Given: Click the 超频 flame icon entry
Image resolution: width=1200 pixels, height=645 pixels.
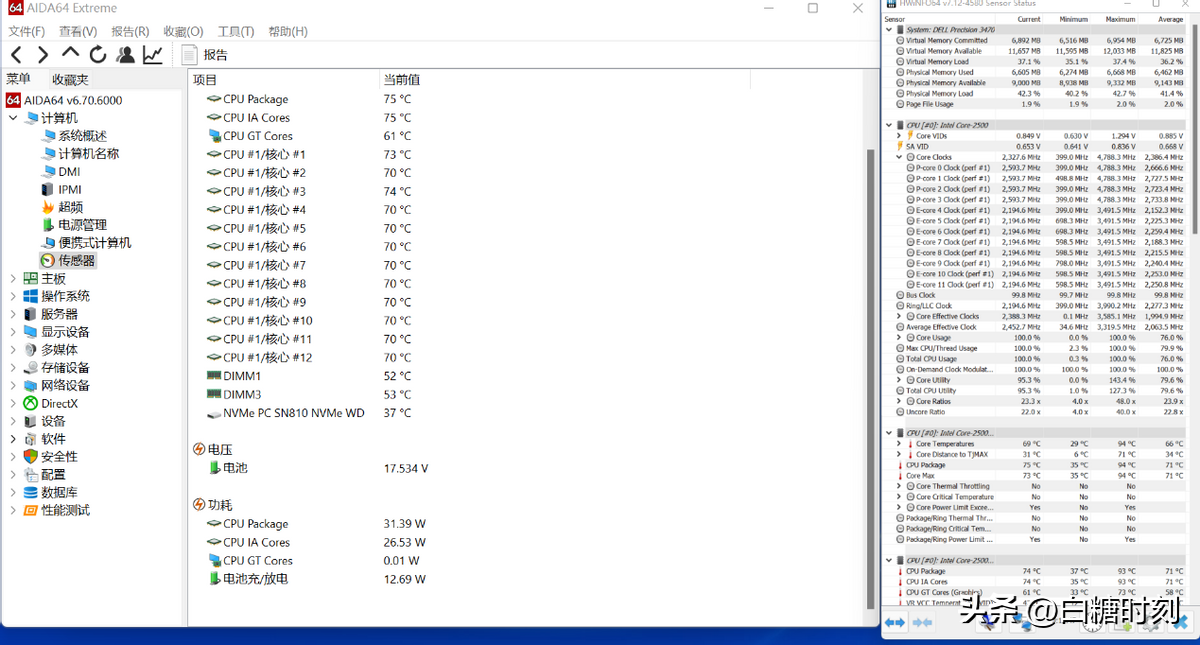Looking at the screenshot, I should pos(48,207).
